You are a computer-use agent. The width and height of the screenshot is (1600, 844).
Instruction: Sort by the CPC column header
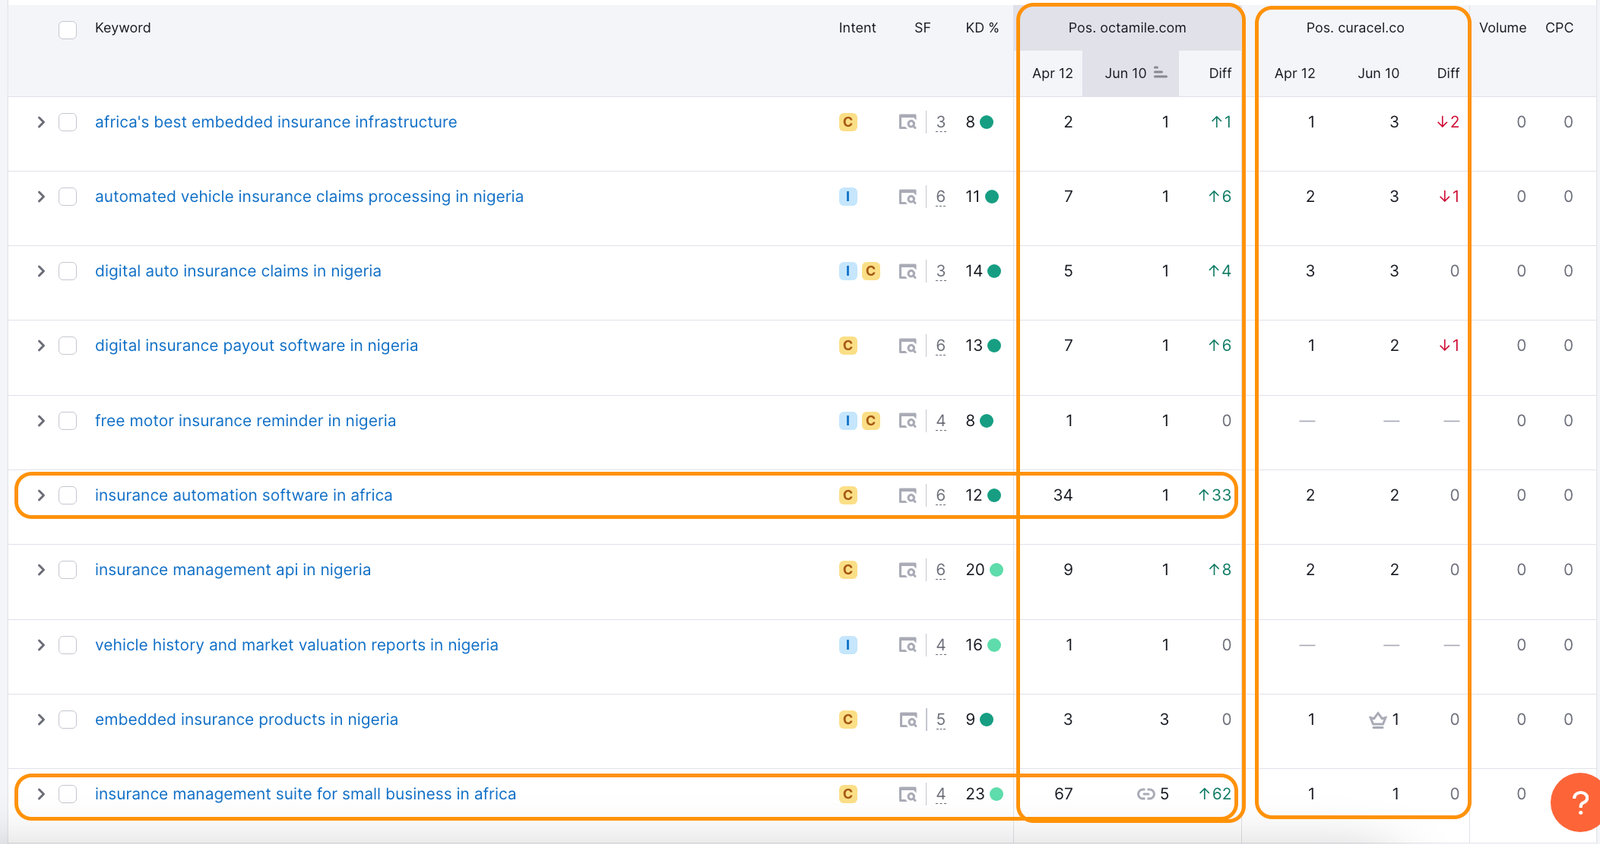tap(1559, 28)
